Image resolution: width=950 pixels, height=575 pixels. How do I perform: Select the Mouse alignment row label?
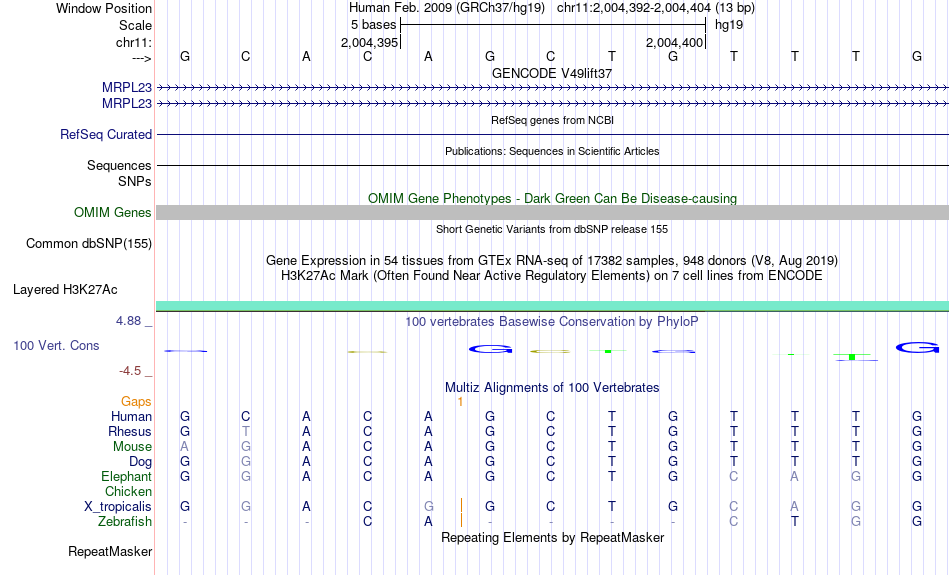point(132,447)
